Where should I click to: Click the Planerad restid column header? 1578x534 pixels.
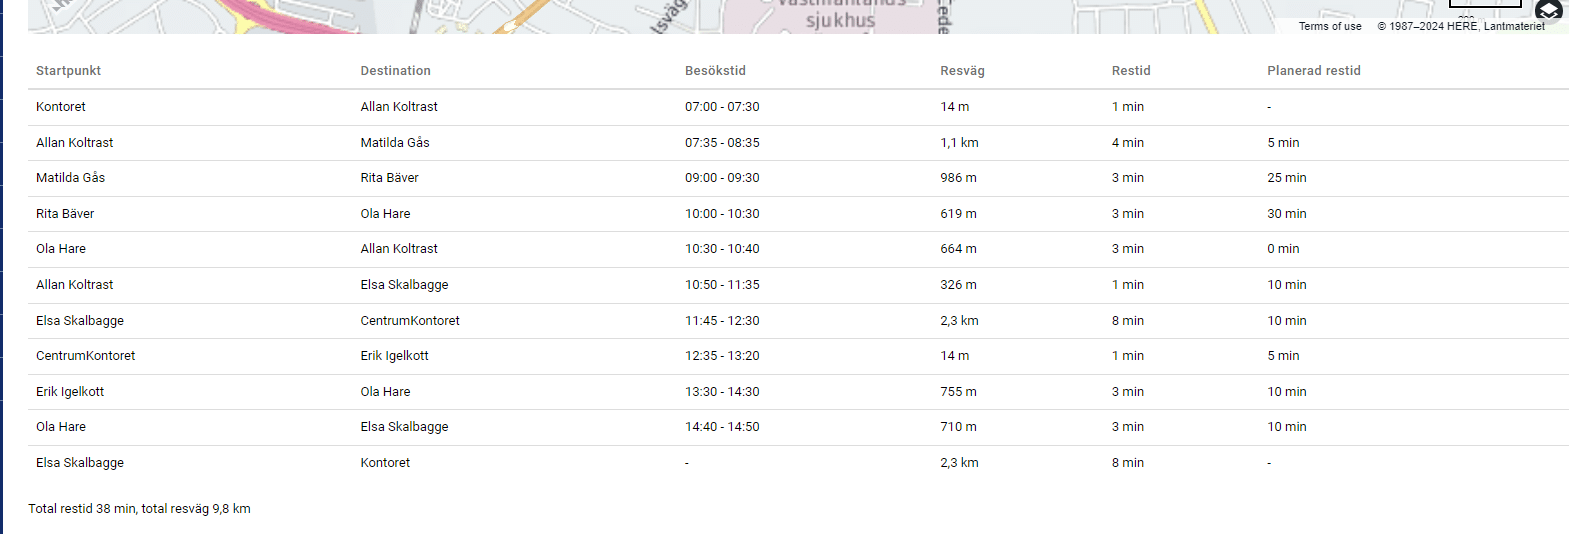click(1313, 71)
